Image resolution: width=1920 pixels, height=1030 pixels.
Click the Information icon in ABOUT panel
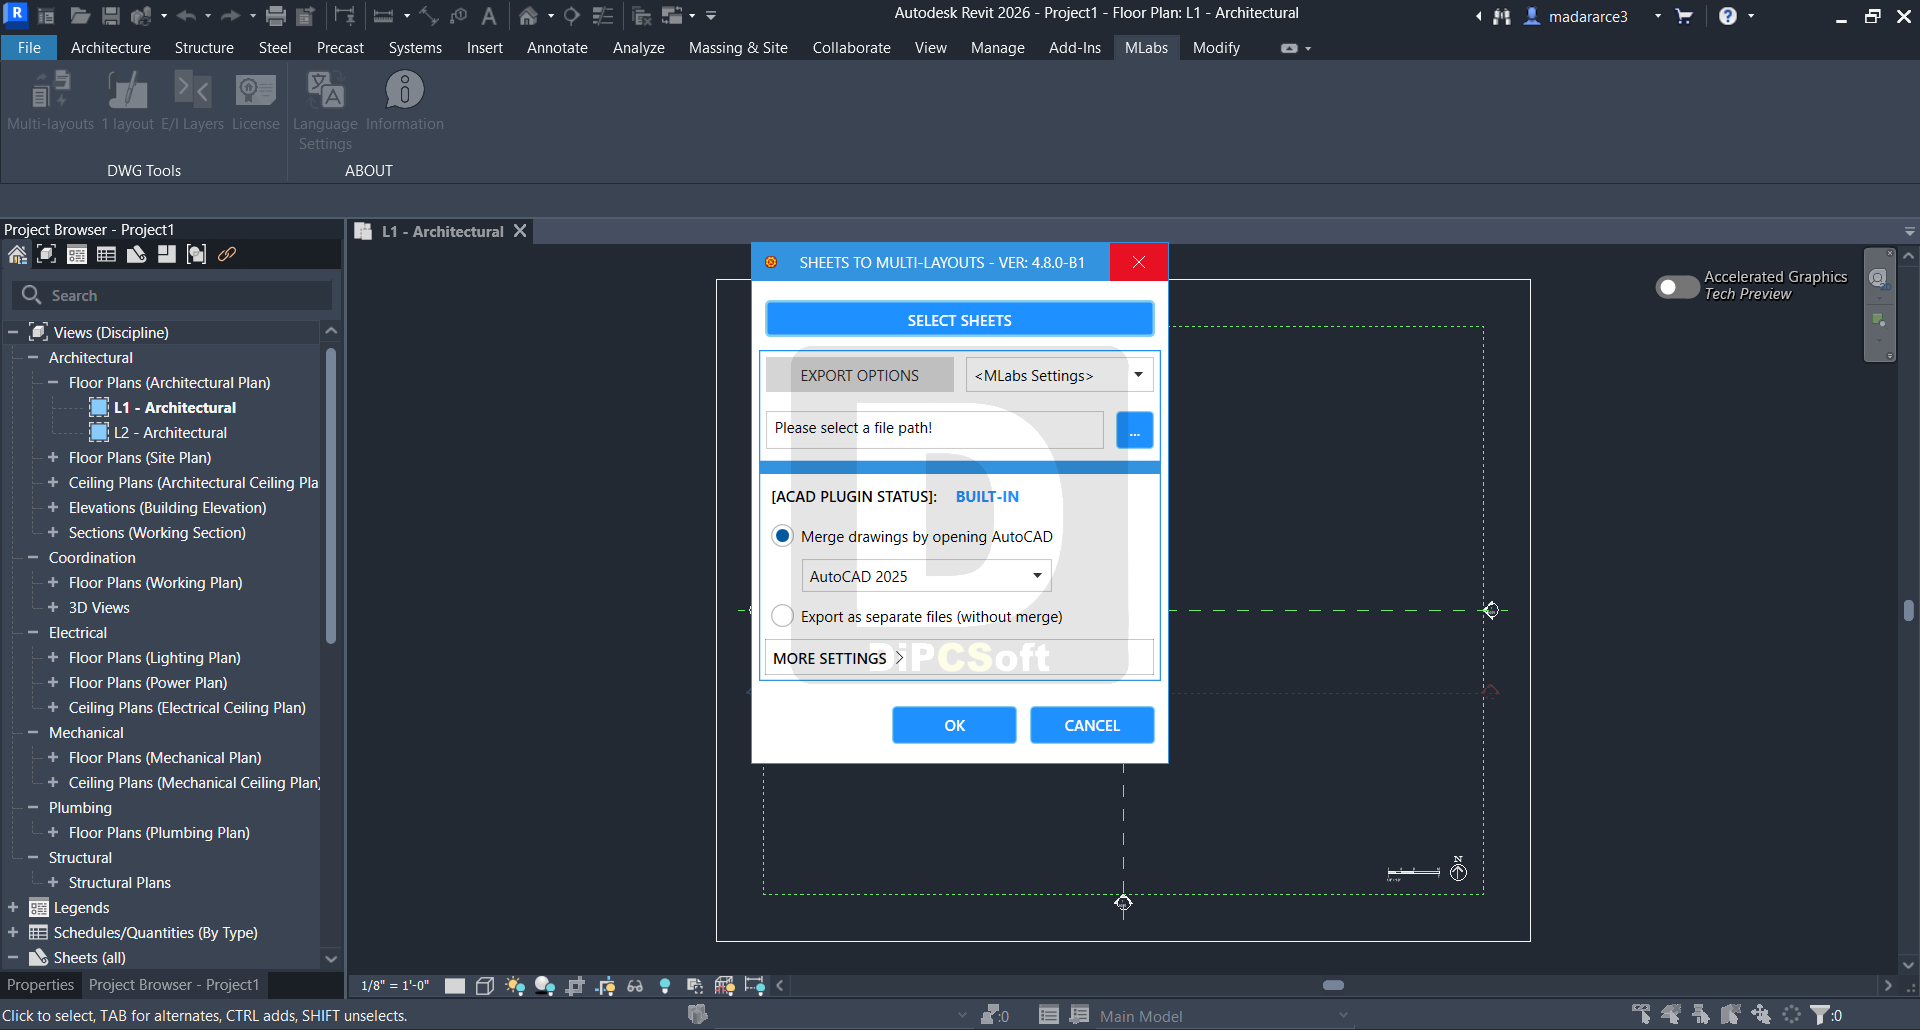pyautogui.click(x=405, y=91)
